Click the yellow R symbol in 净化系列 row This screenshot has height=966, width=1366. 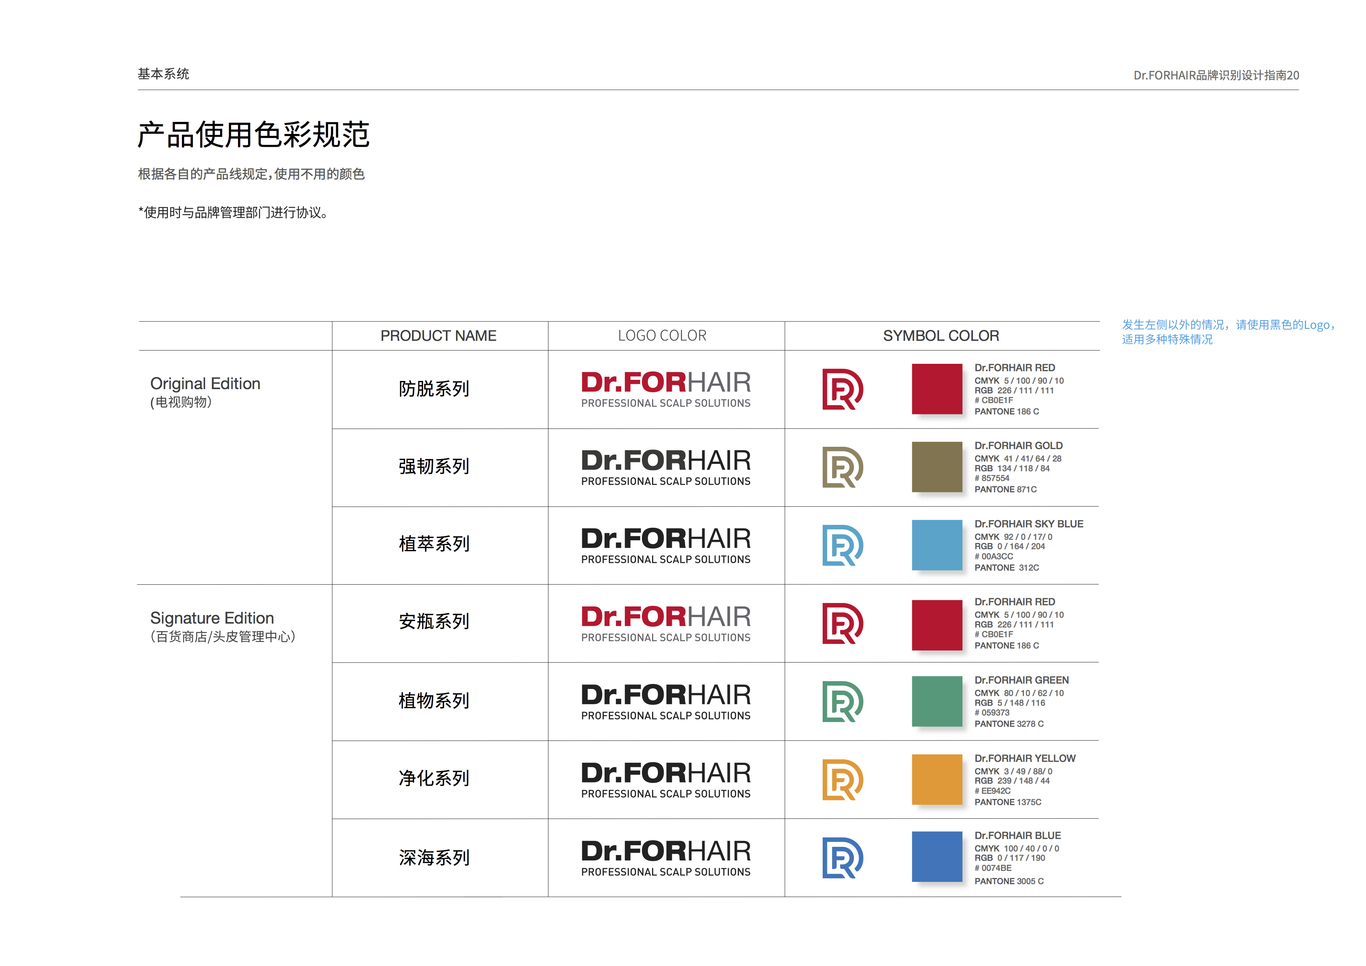click(842, 780)
